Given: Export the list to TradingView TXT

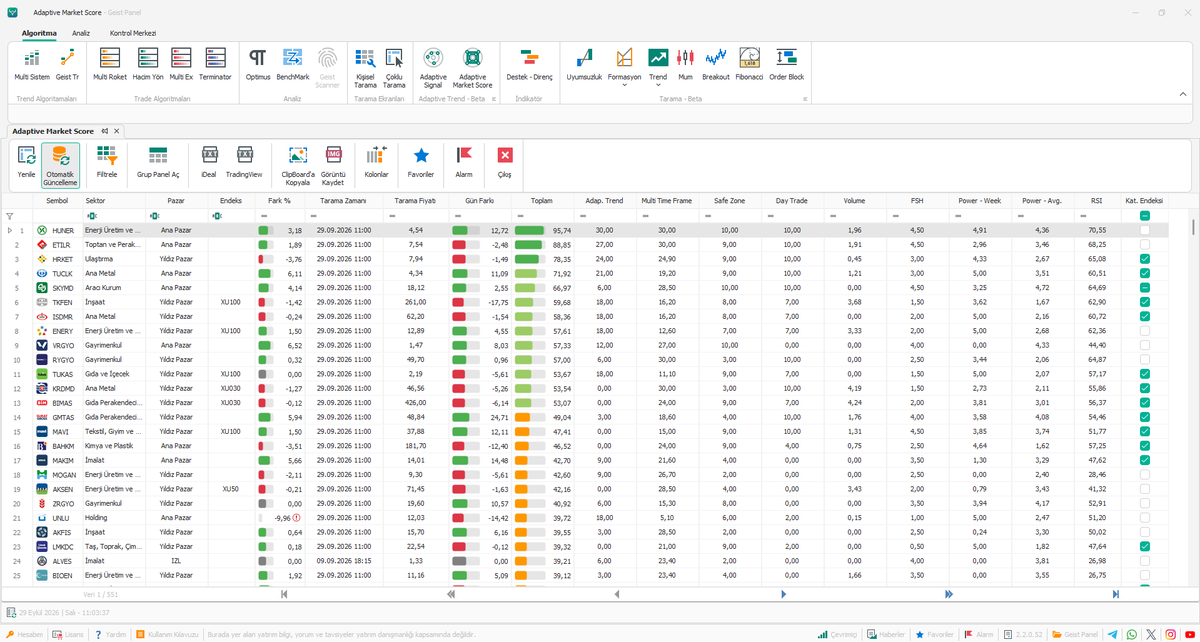Looking at the screenshot, I should point(244,162).
